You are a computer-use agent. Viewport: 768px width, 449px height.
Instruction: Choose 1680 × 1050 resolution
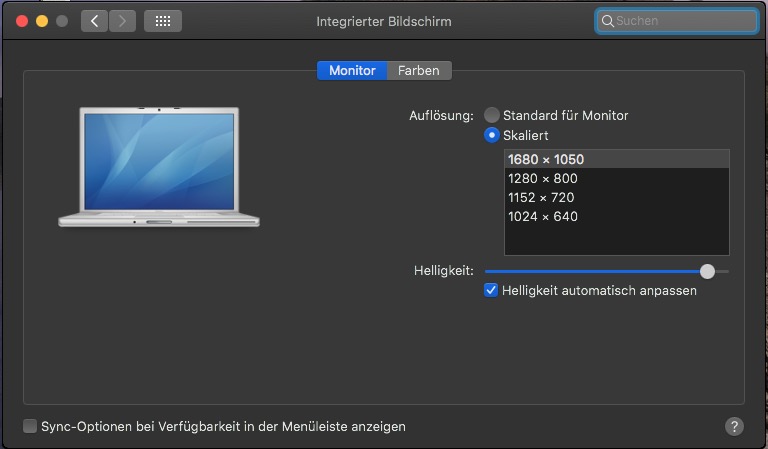coord(617,159)
